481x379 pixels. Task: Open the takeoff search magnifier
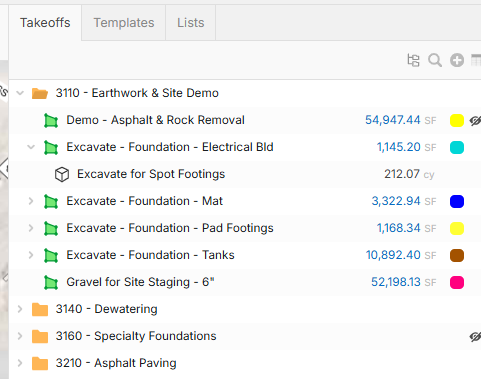click(435, 60)
